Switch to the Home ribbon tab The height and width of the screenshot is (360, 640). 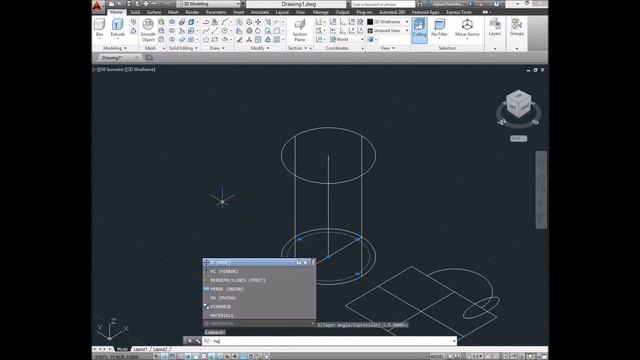(116, 12)
